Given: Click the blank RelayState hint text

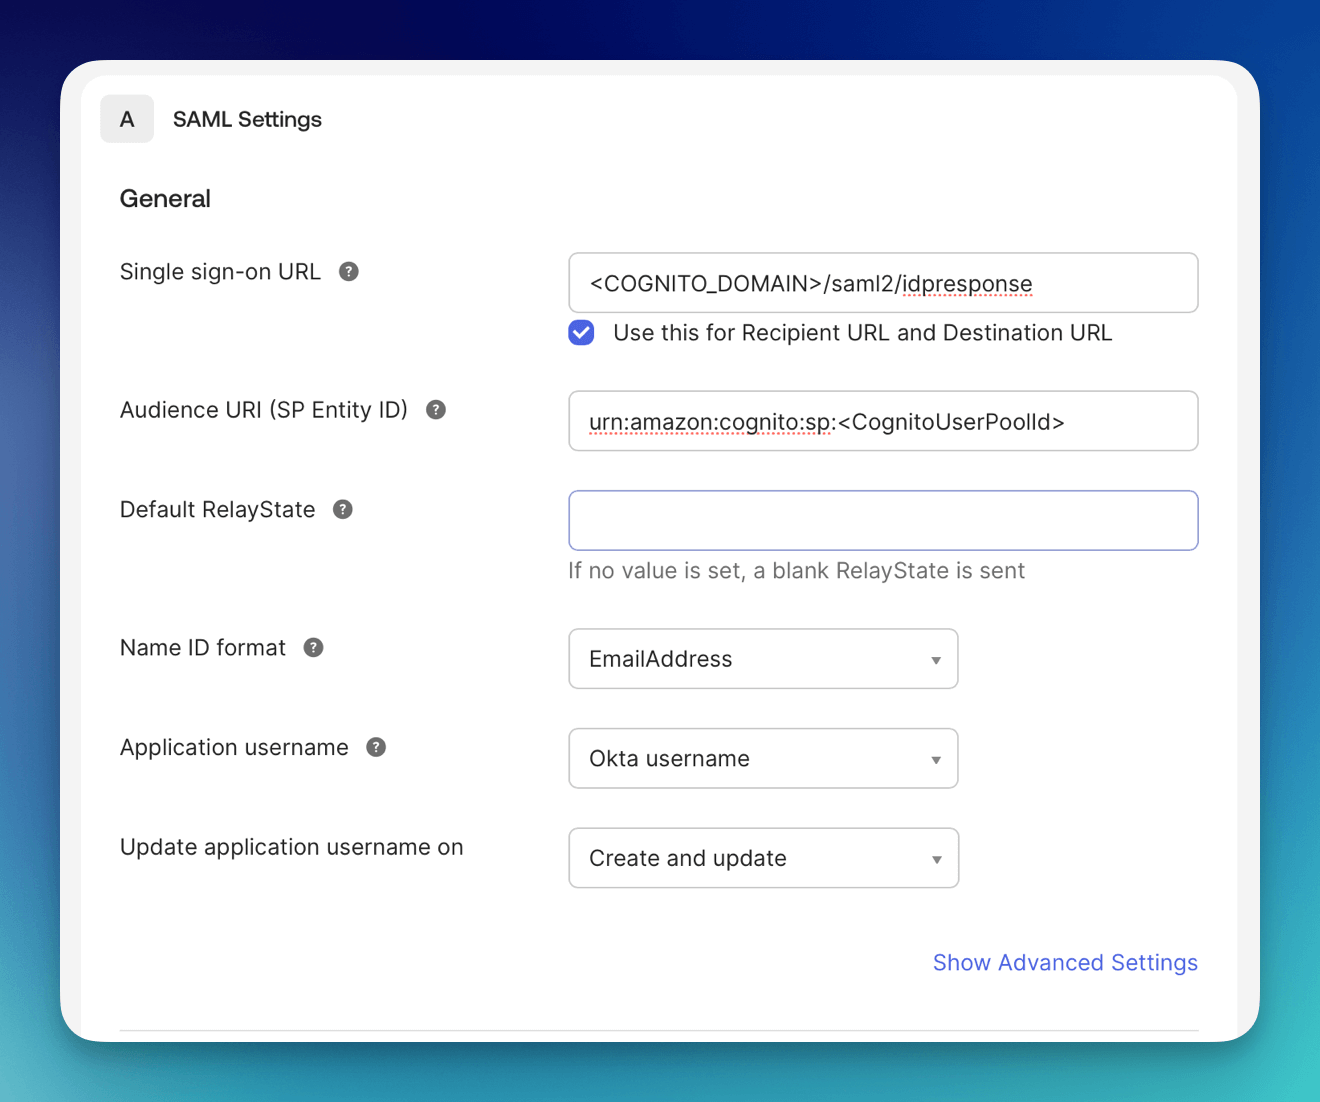Looking at the screenshot, I should (x=797, y=571).
